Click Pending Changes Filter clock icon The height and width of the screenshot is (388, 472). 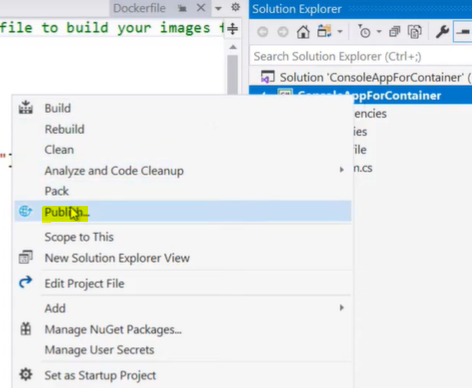pos(364,31)
